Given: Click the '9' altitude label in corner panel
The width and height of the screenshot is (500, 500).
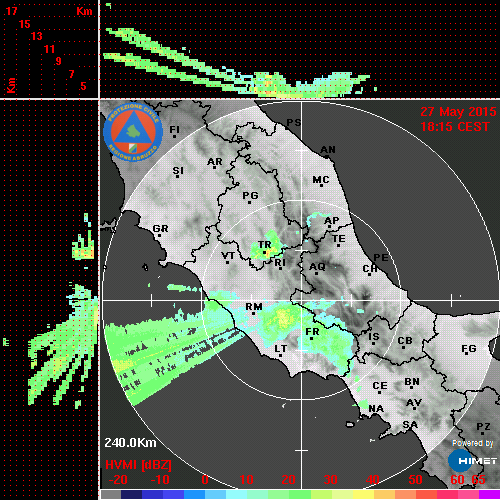Looking at the screenshot, I should (x=59, y=61).
